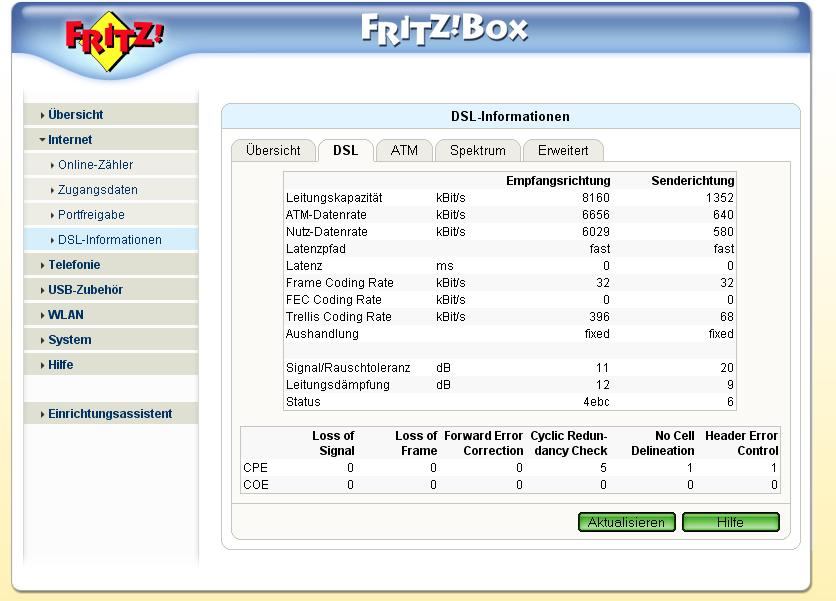Switch to the Übersicht tab

[273, 151]
